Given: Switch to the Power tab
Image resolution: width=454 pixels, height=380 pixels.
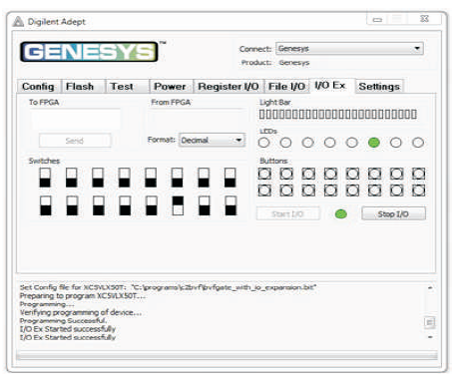Looking at the screenshot, I should coord(171,87).
